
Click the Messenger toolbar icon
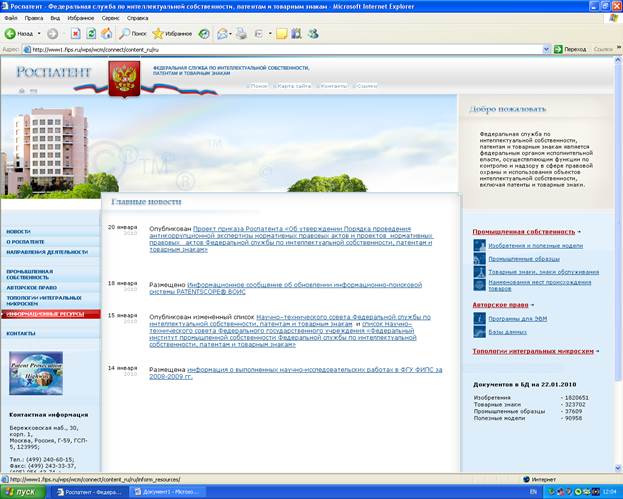[x=313, y=34]
